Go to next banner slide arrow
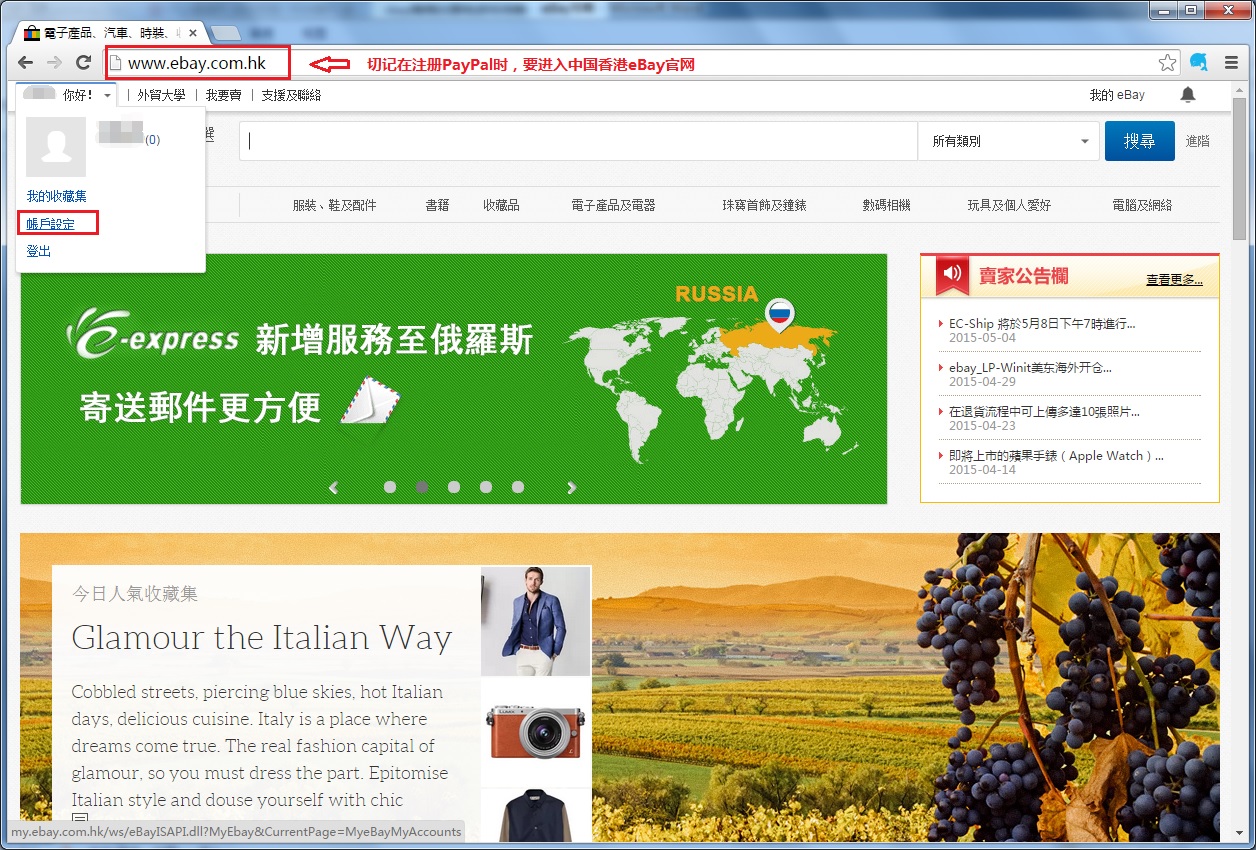This screenshot has height=850, width=1256. click(x=572, y=488)
